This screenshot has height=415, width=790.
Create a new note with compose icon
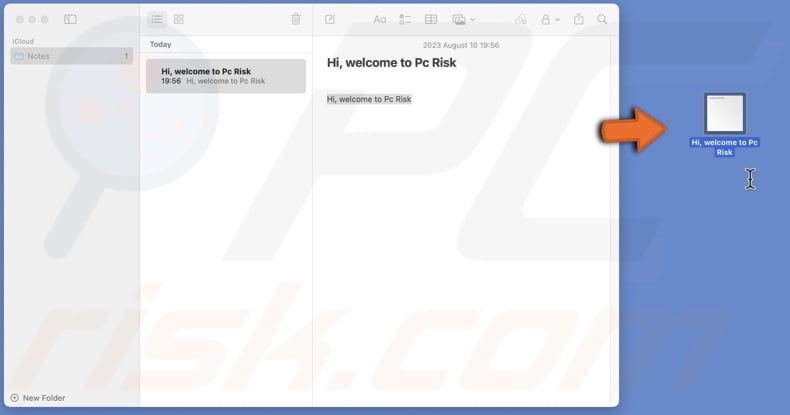coord(330,19)
